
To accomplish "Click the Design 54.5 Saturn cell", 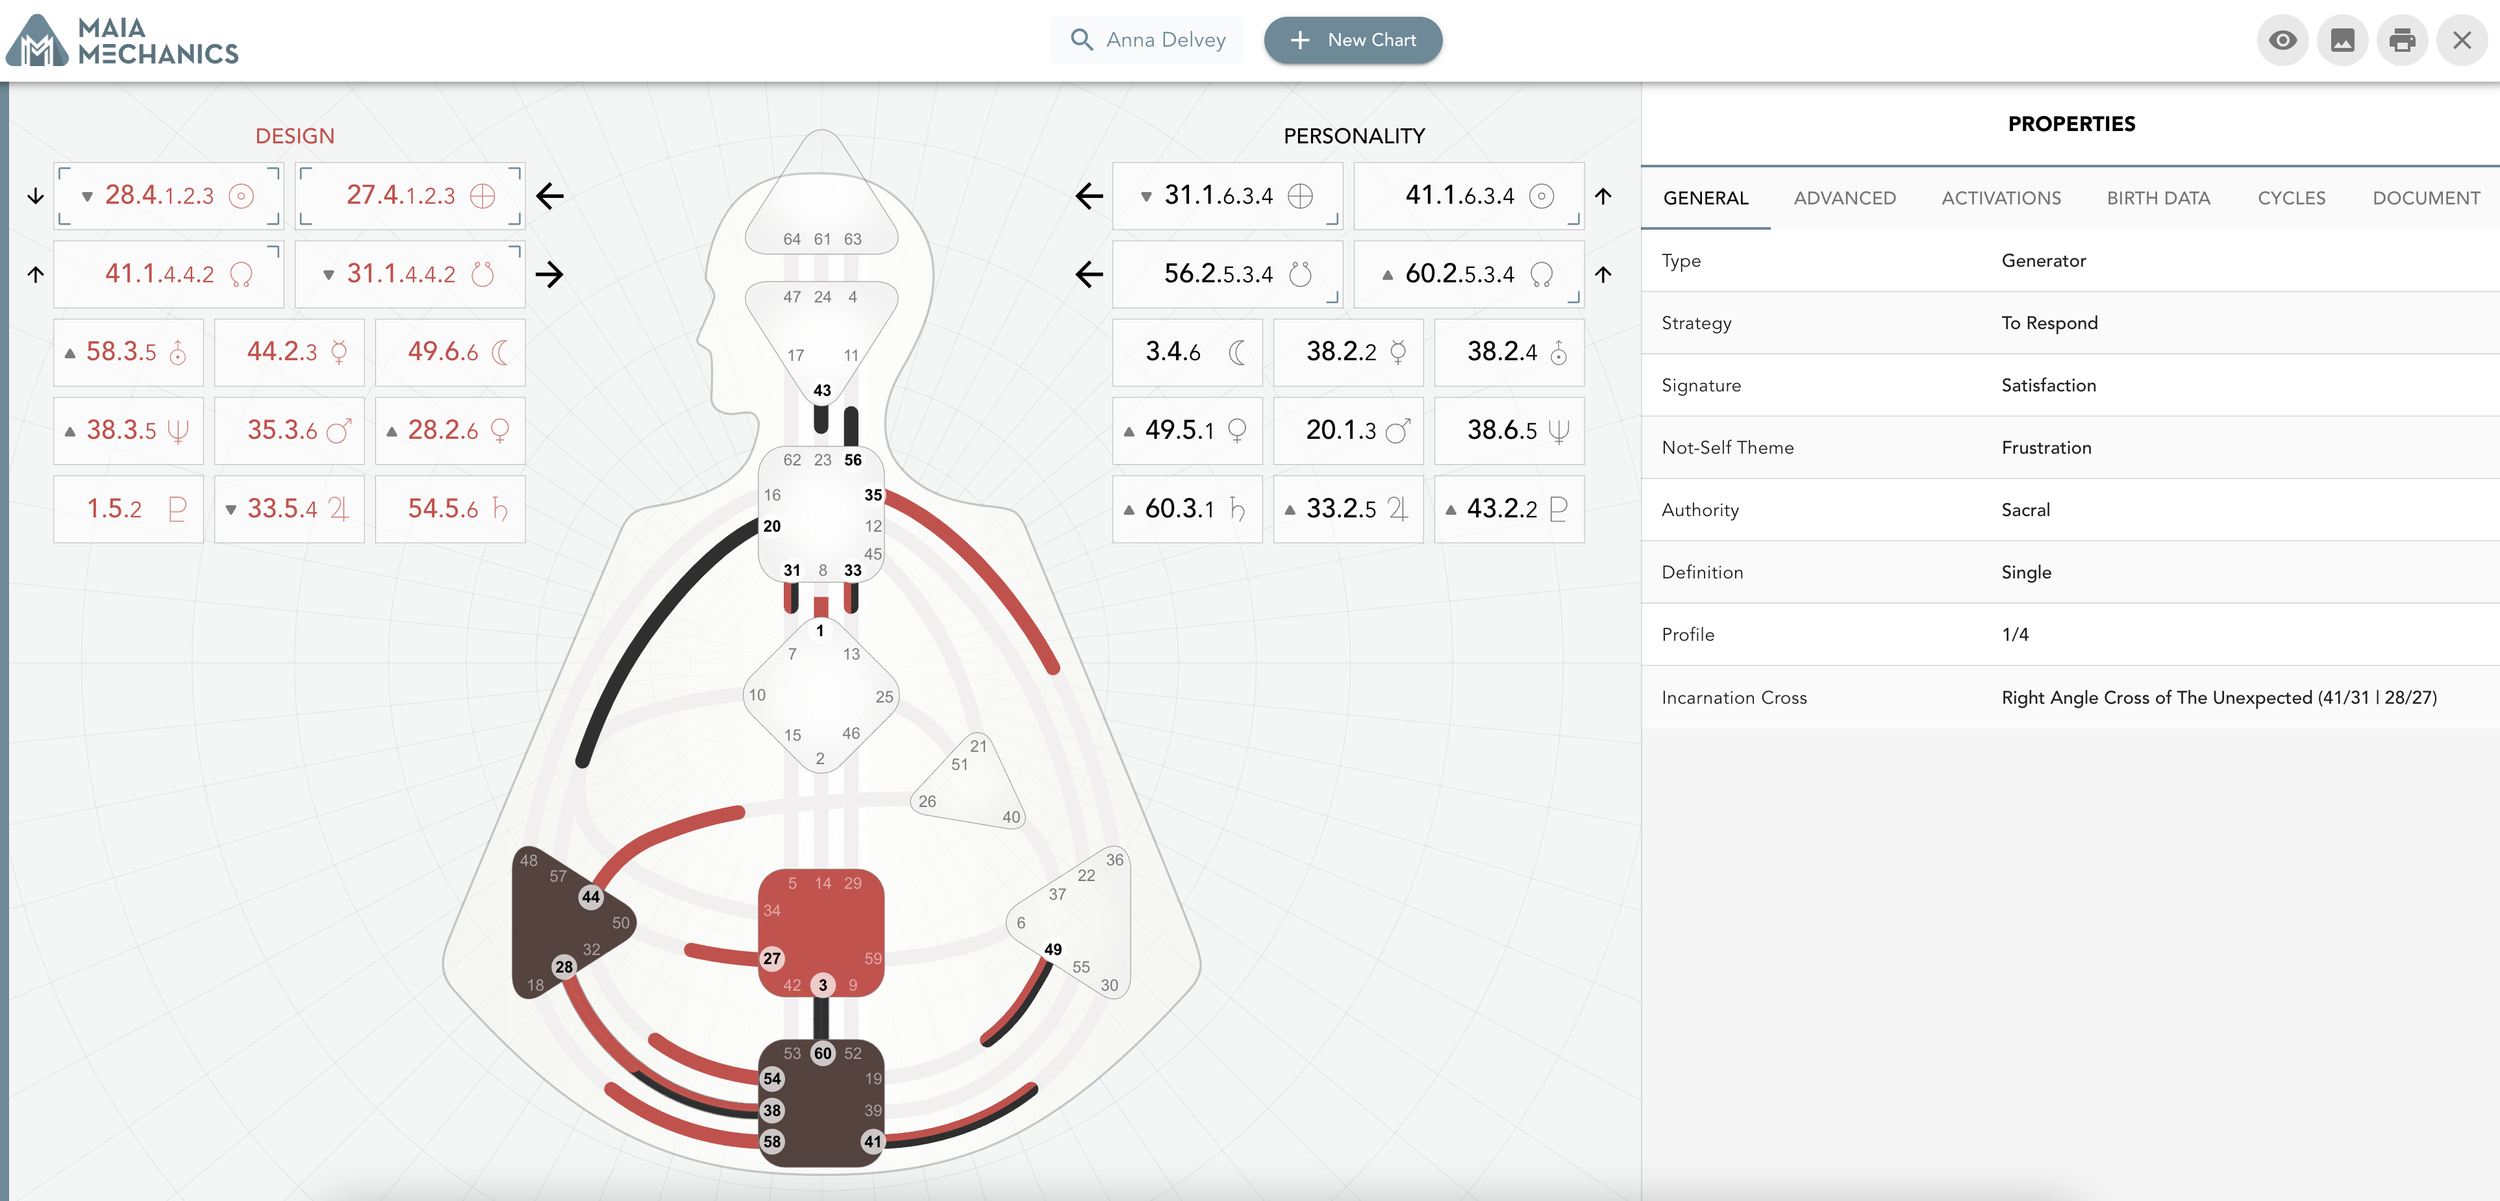I will 450,509.
